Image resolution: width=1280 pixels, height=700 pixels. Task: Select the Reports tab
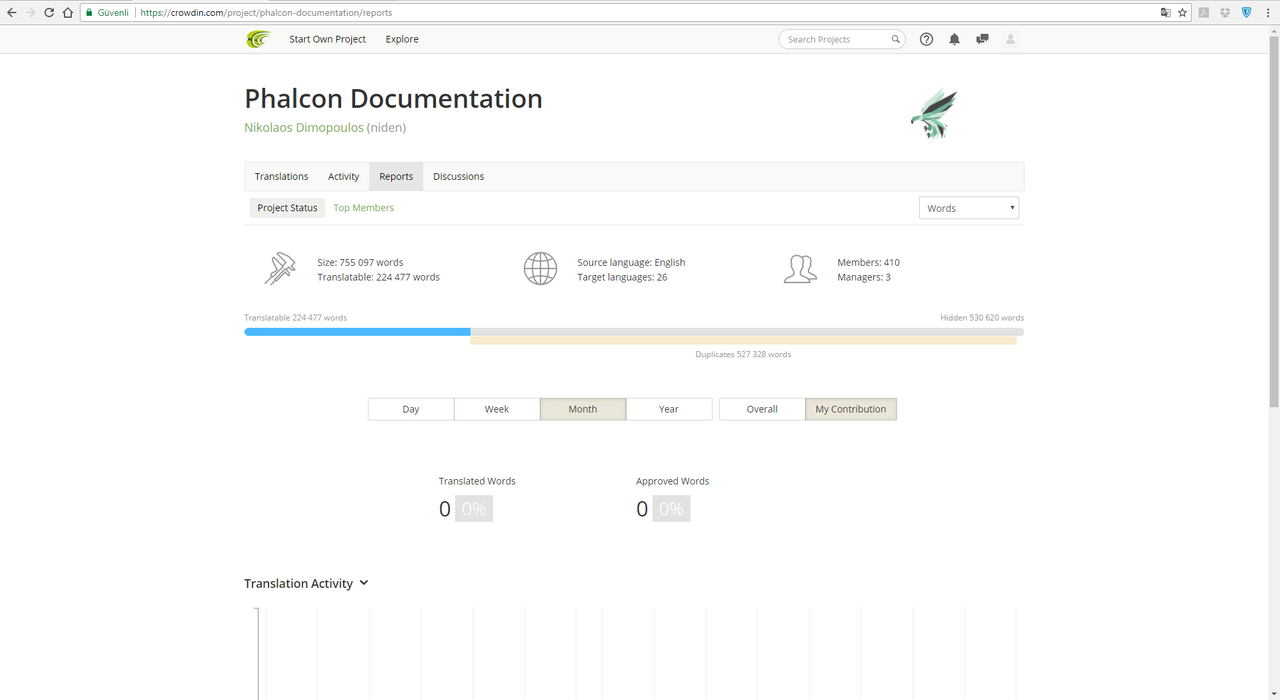396,176
